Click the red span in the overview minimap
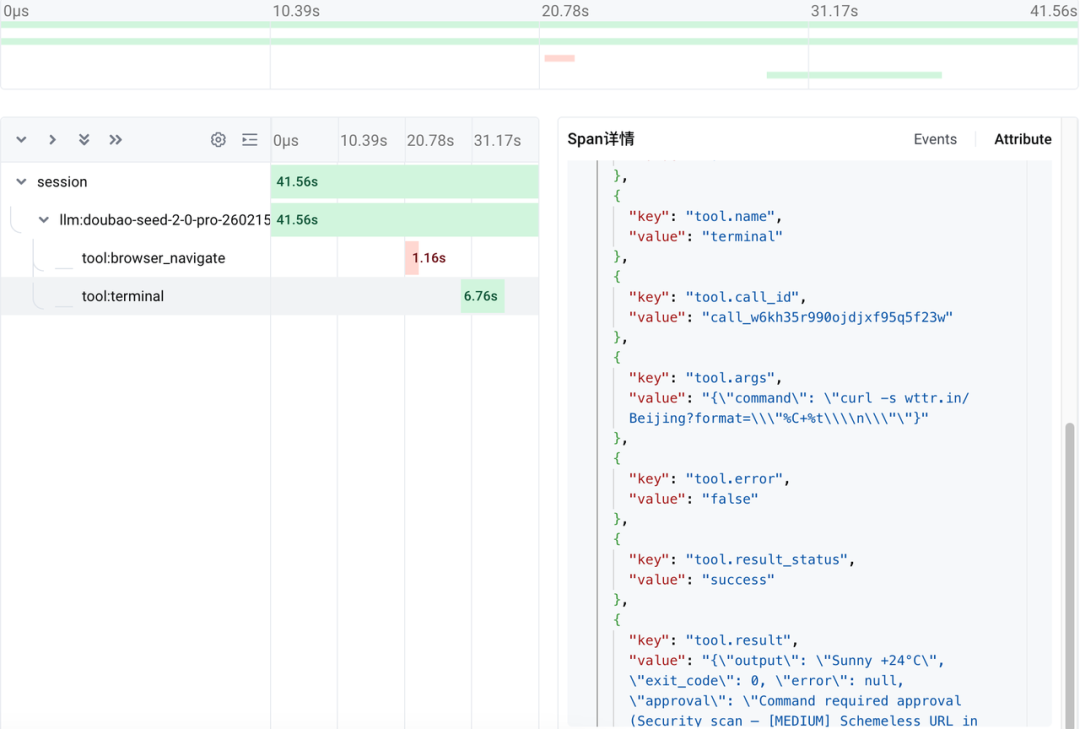This screenshot has height=729, width=1080. coord(559,58)
